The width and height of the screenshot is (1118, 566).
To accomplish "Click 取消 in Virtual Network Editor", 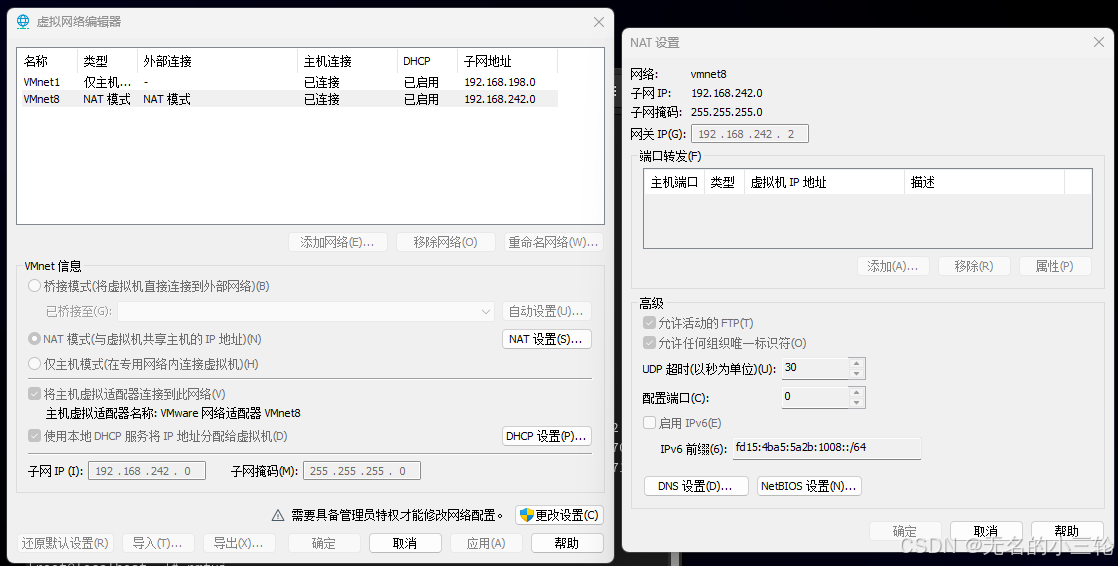I will click(405, 543).
